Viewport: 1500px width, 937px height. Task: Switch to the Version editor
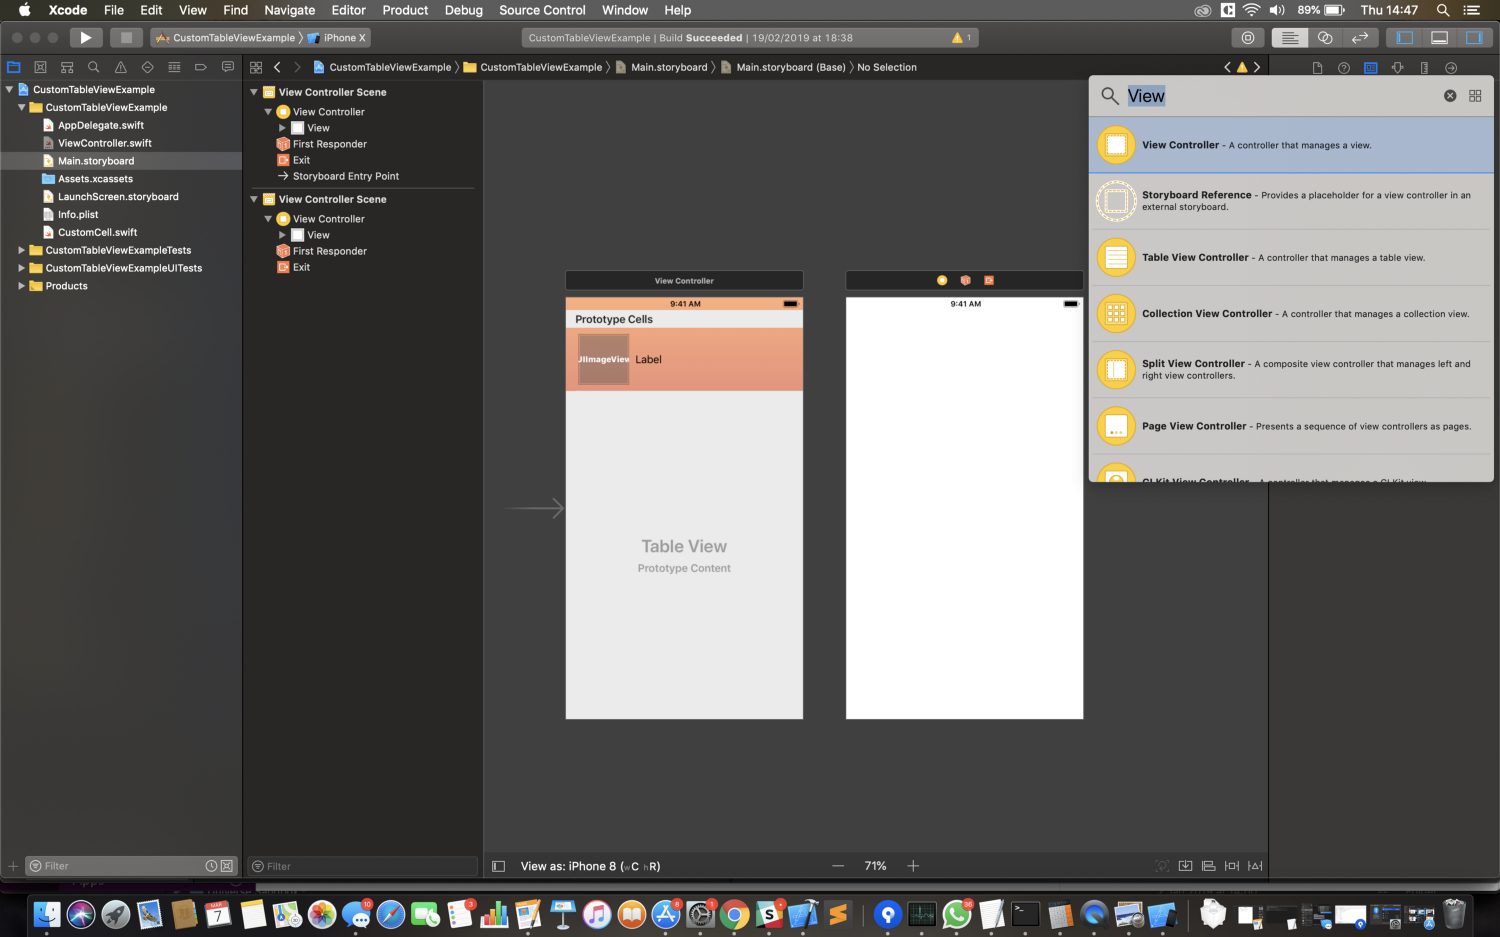pos(1359,38)
